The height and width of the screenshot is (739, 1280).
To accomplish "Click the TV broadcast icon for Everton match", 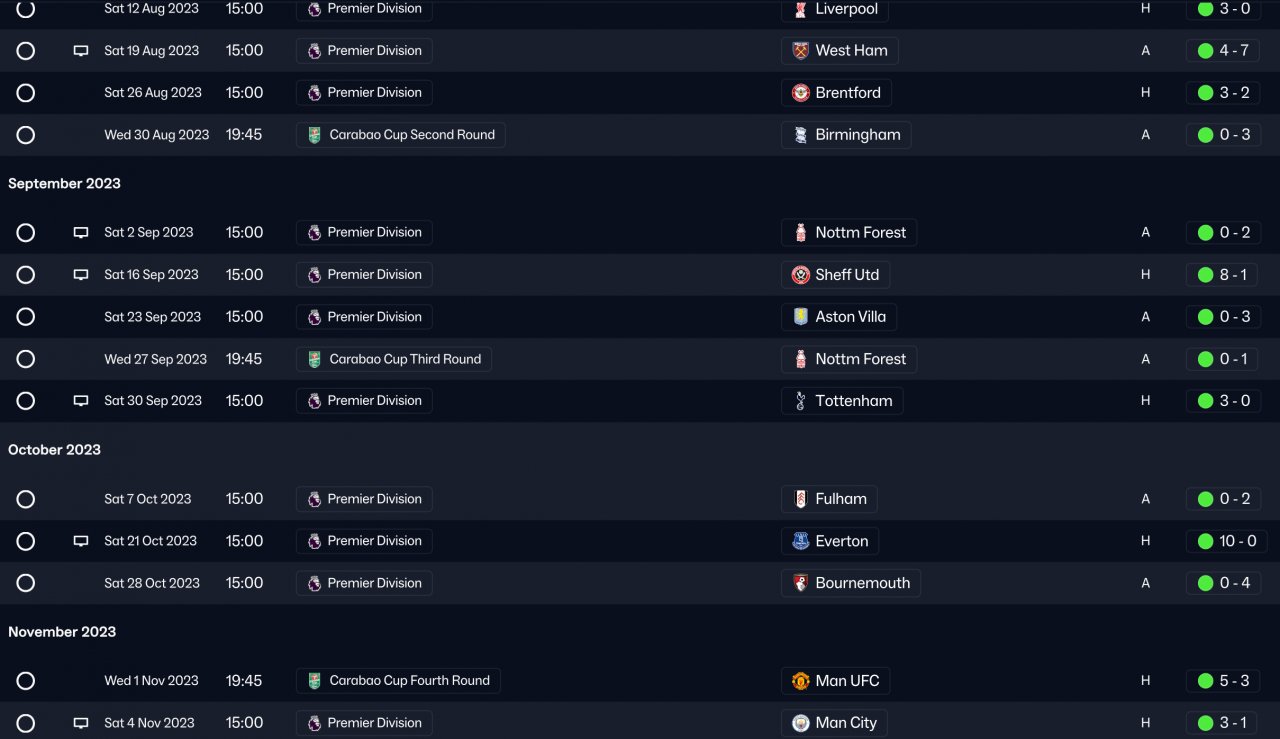I will pyautogui.click(x=81, y=541).
